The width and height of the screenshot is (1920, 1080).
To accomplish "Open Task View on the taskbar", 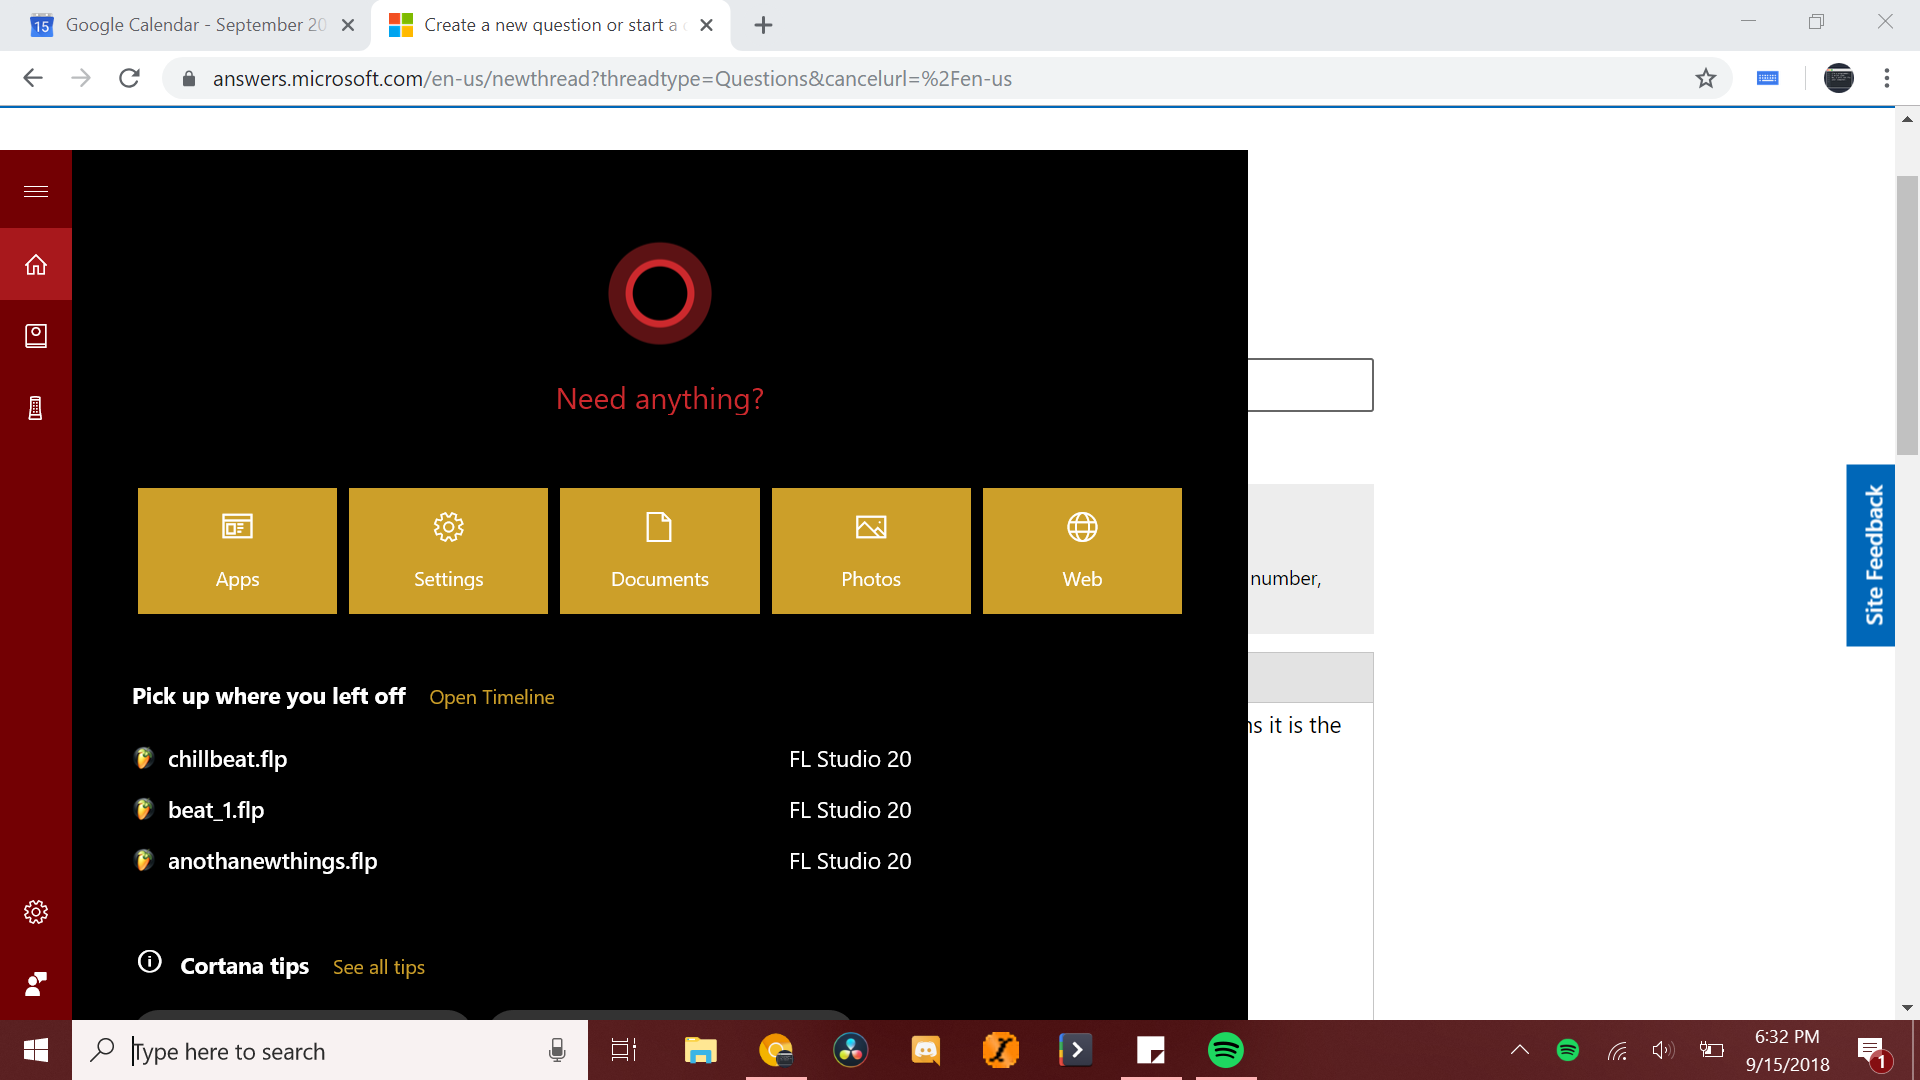I will pos(624,1050).
